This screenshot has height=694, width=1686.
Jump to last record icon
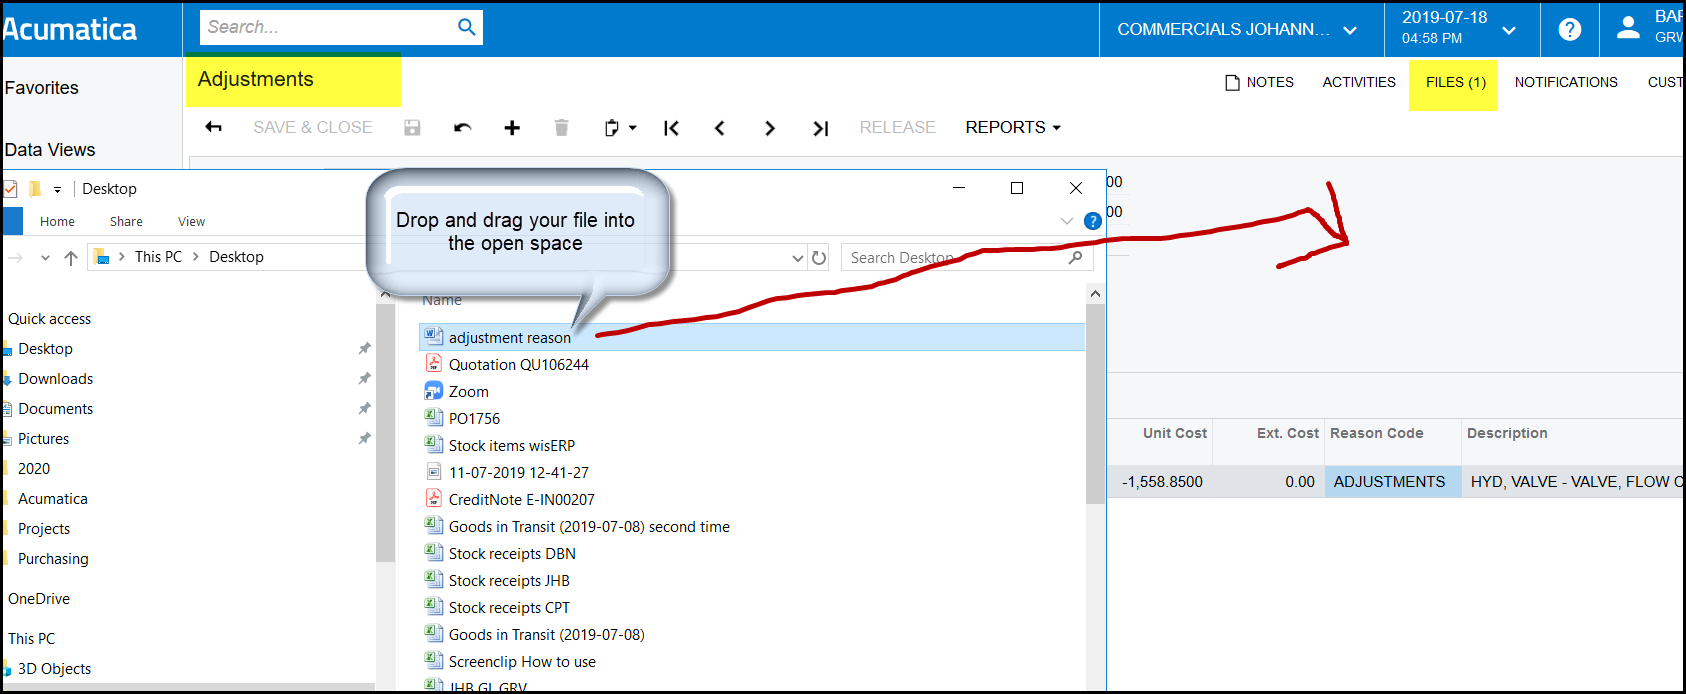tap(820, 128)
